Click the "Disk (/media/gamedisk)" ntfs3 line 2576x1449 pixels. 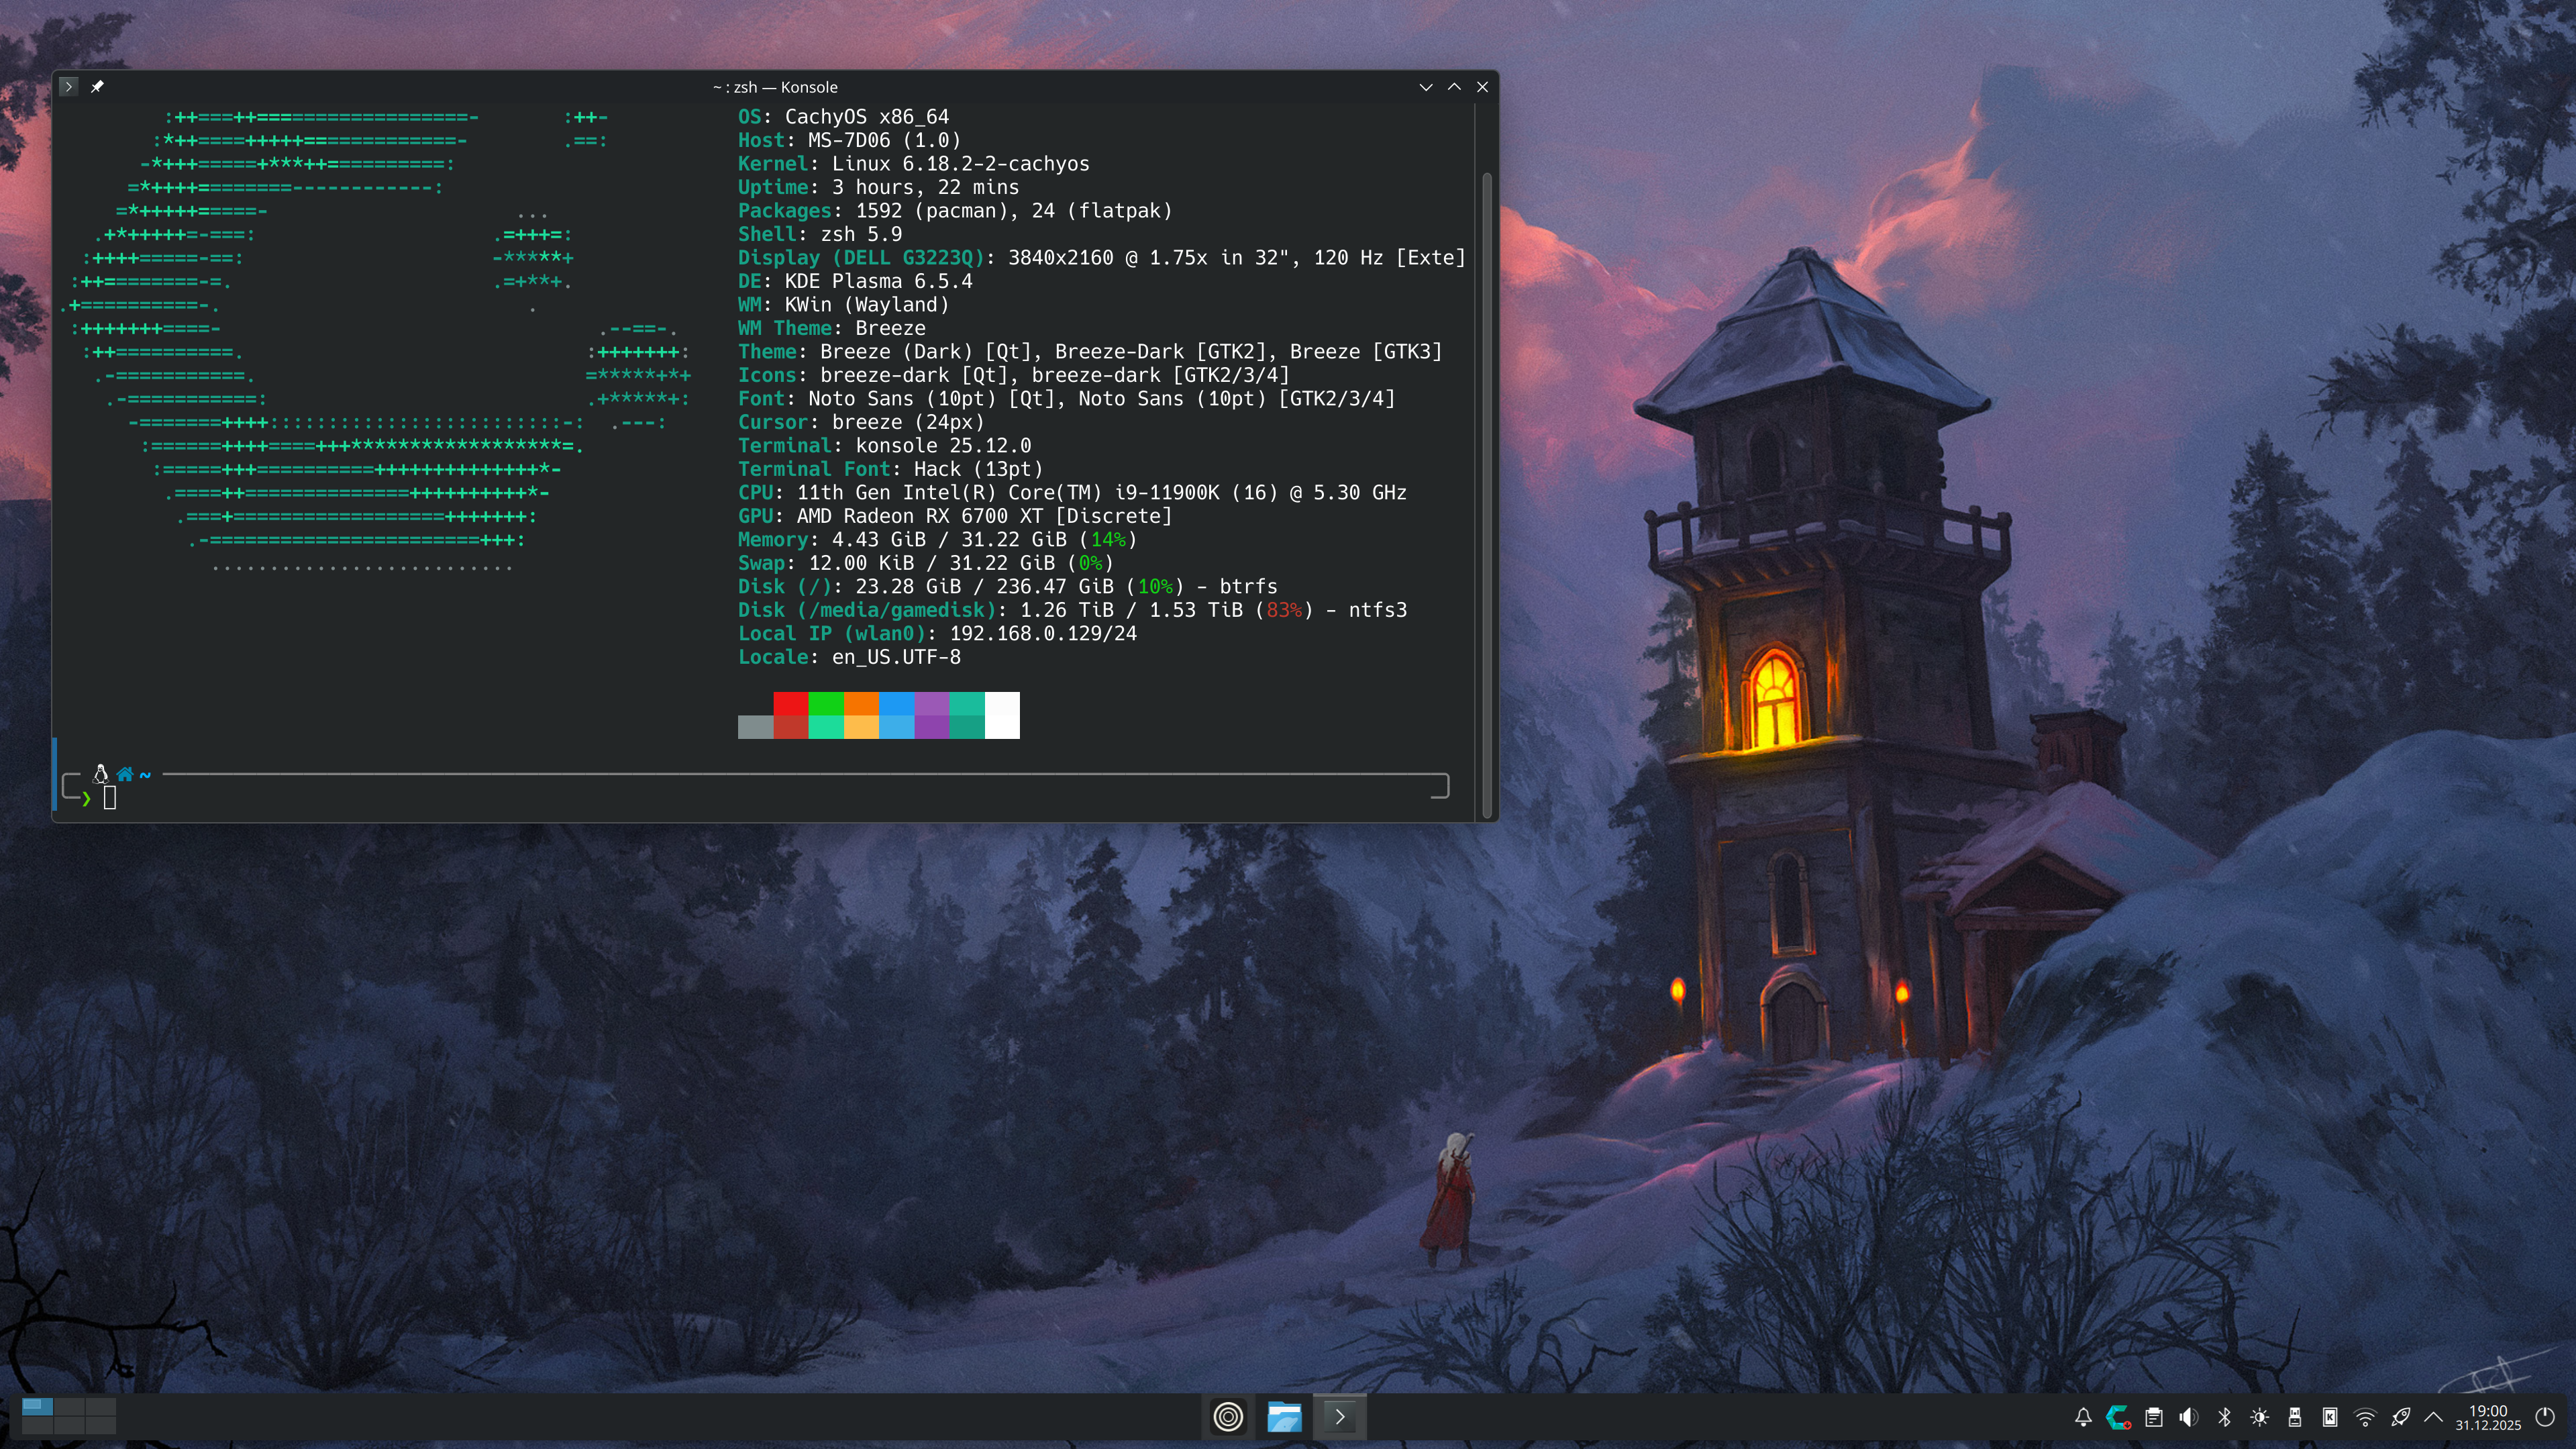[1073, 610]
